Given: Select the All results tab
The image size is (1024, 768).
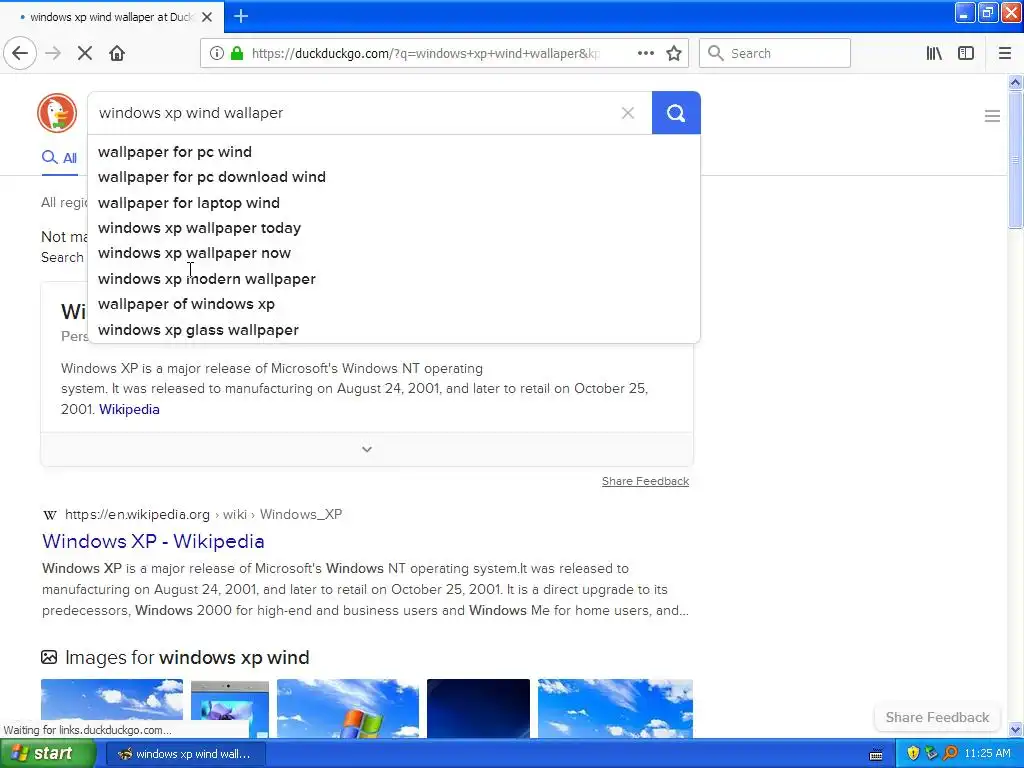Looking at the screenshot, I should [x=59, y=158].
